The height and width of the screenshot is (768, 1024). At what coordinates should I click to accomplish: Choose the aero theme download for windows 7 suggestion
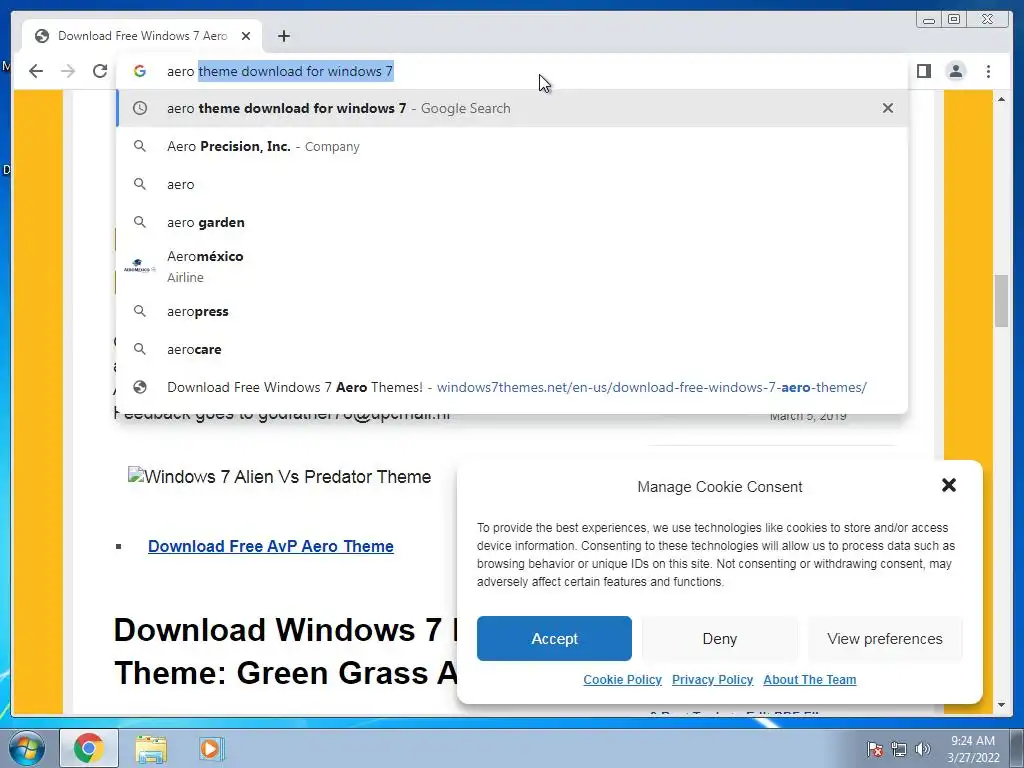512,108
